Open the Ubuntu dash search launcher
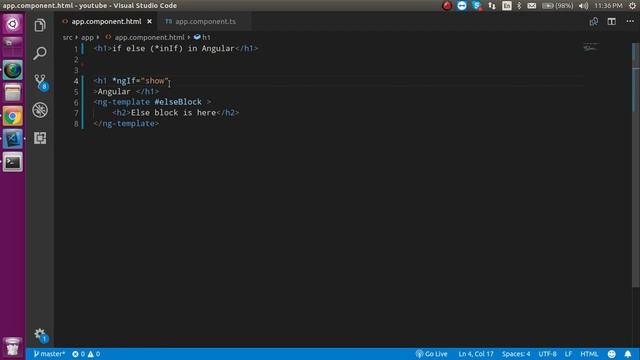The height and width of the screenshot is (360, 640). tap(13, 24)
